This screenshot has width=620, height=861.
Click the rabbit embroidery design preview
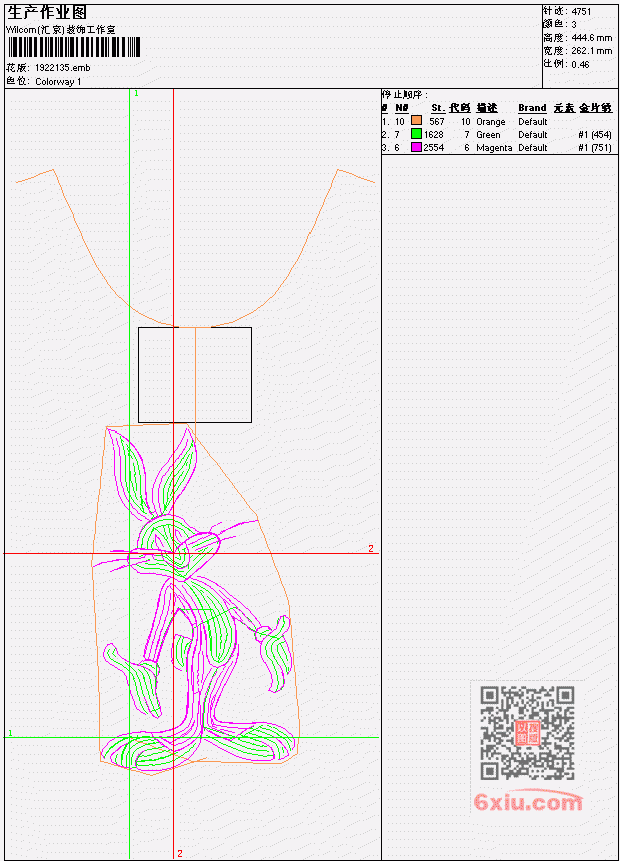tap(195, 599)
